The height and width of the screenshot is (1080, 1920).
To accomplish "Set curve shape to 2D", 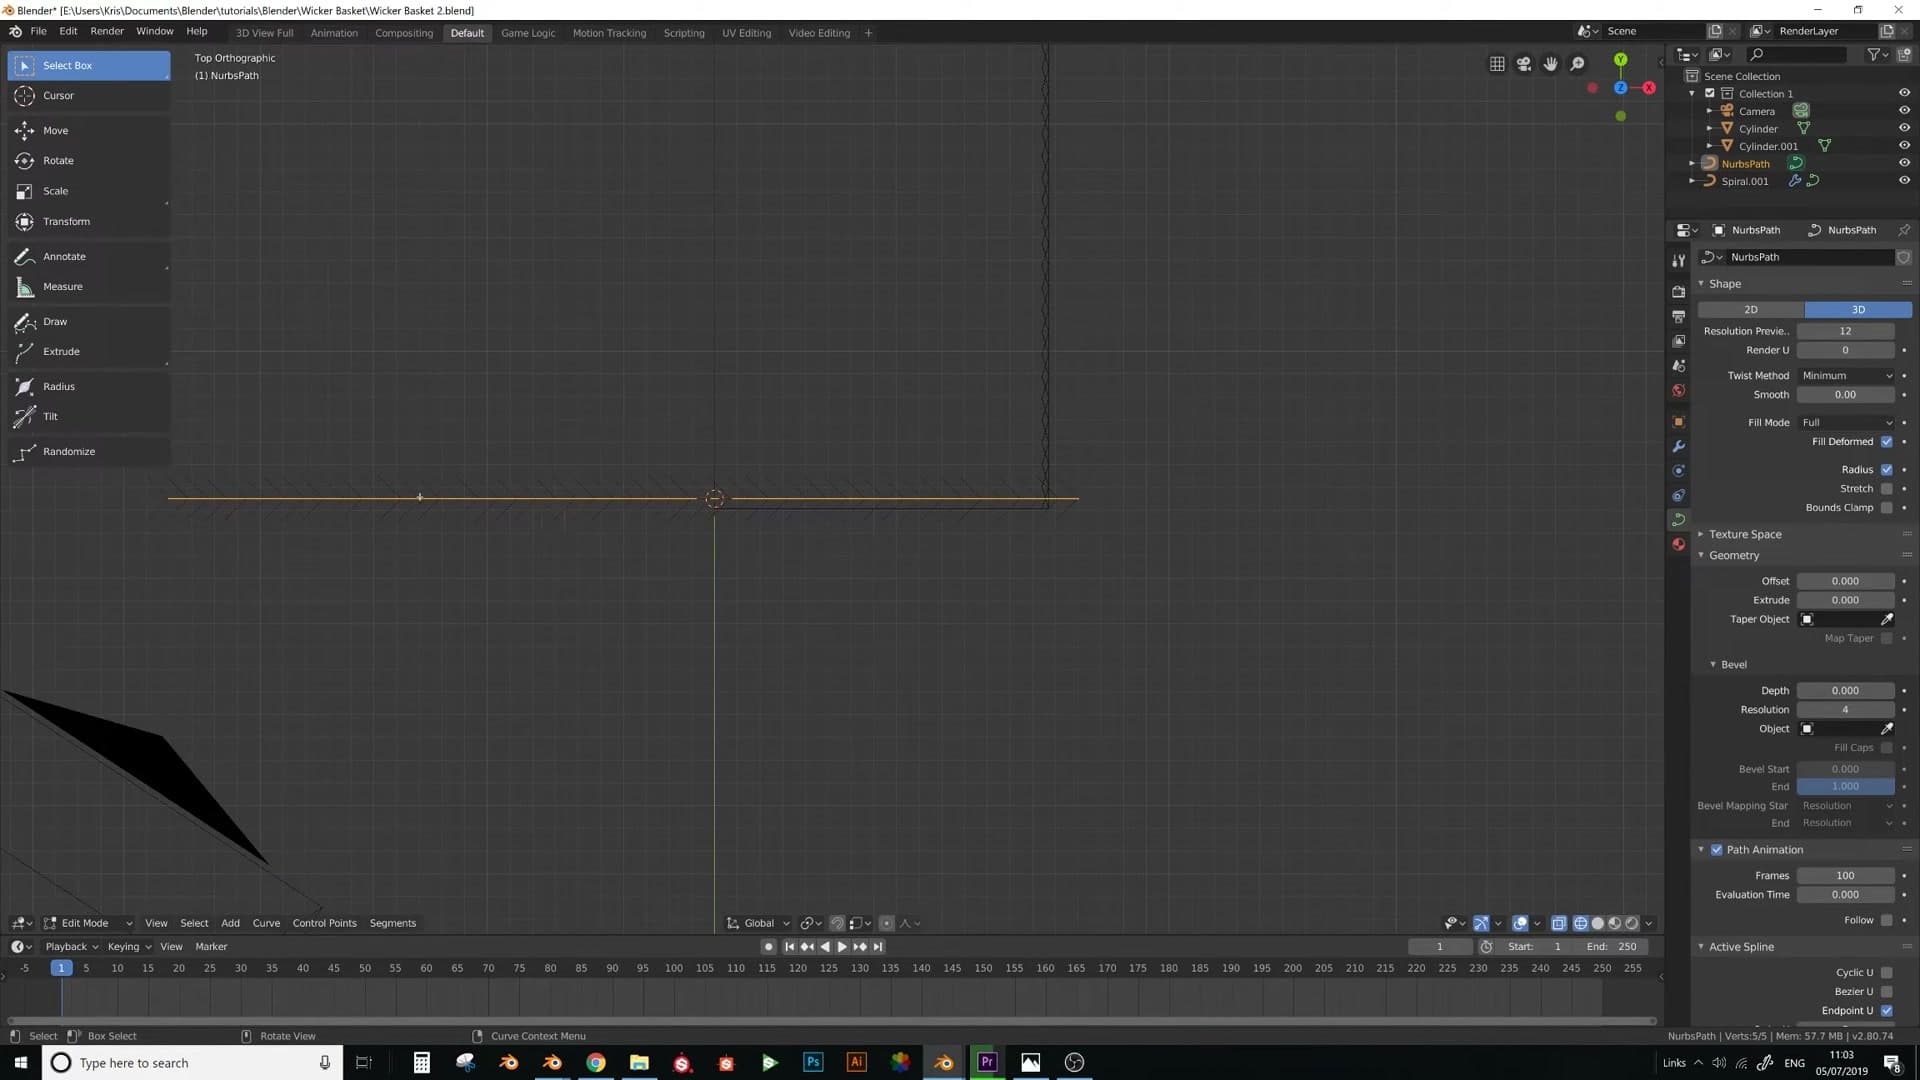I will pos(1751,310).
